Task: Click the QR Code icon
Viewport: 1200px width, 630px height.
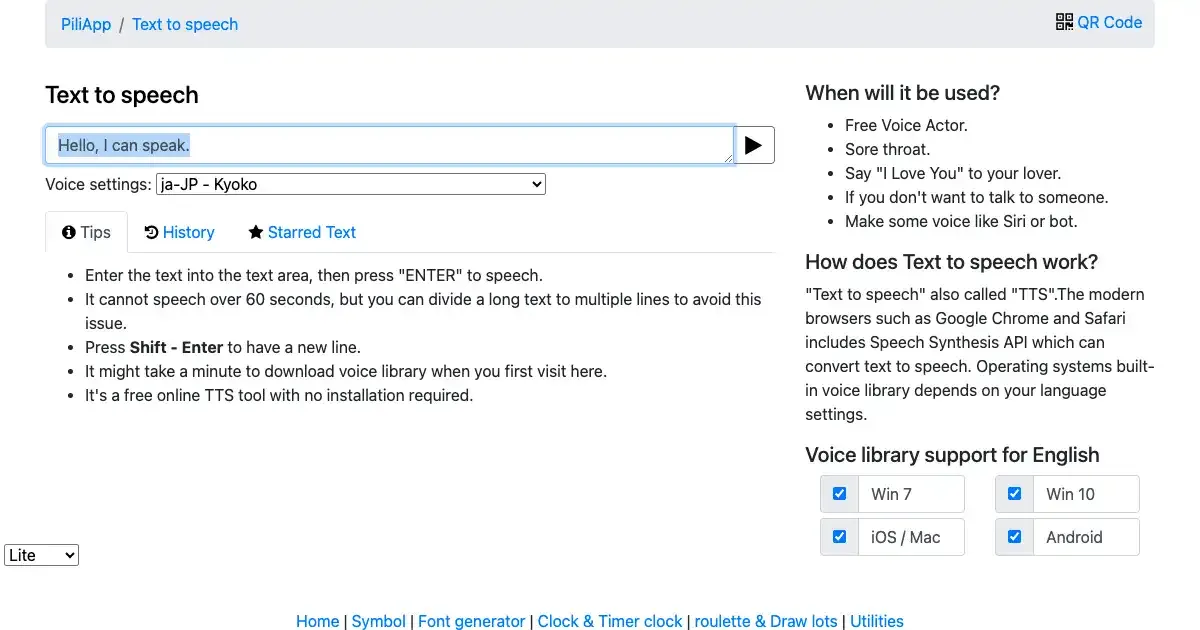Action: (1064, 22)
